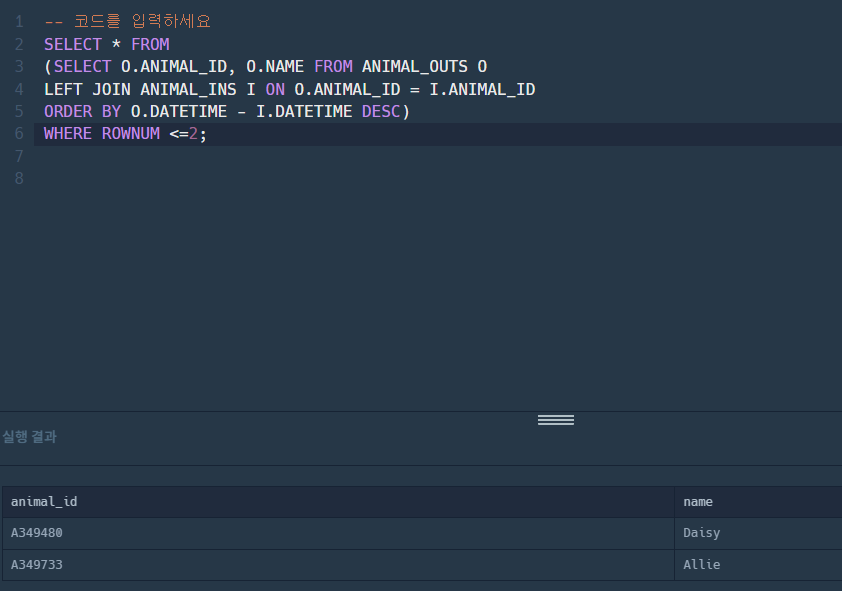Click the DESC keyword on line 5
Screen dimensions: 842x591
[381, 111]
